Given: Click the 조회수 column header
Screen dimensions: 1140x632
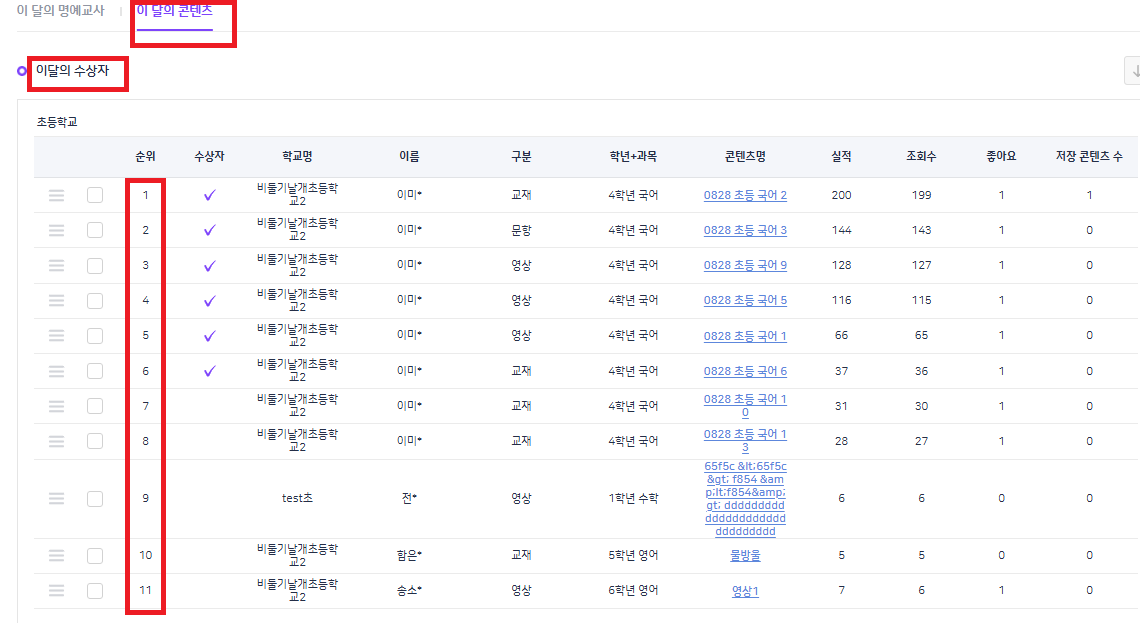Looking at the screenshot, I should click(x=921, y=157).
